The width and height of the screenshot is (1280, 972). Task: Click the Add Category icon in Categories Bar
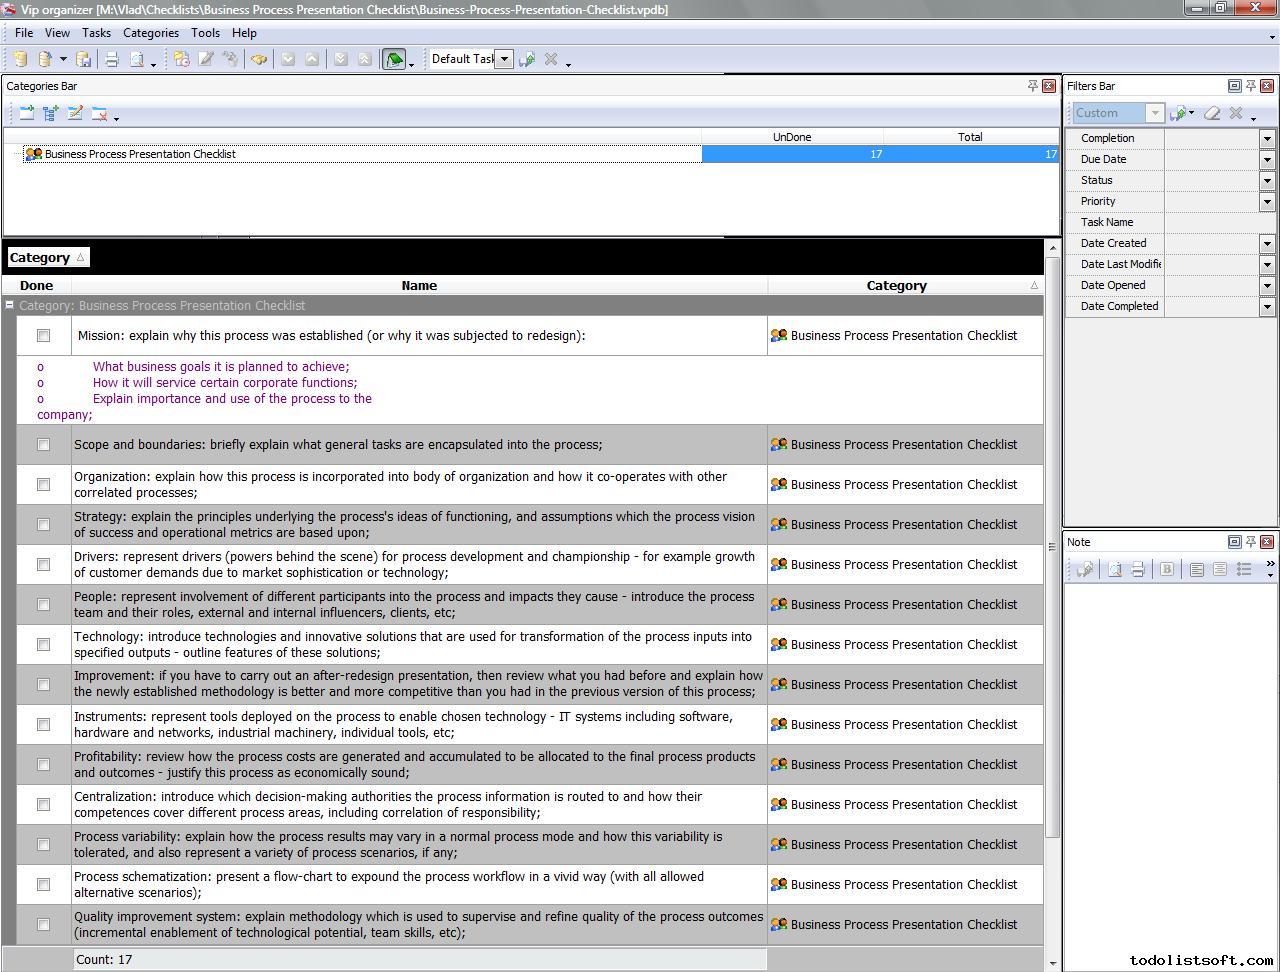[27, 114]
